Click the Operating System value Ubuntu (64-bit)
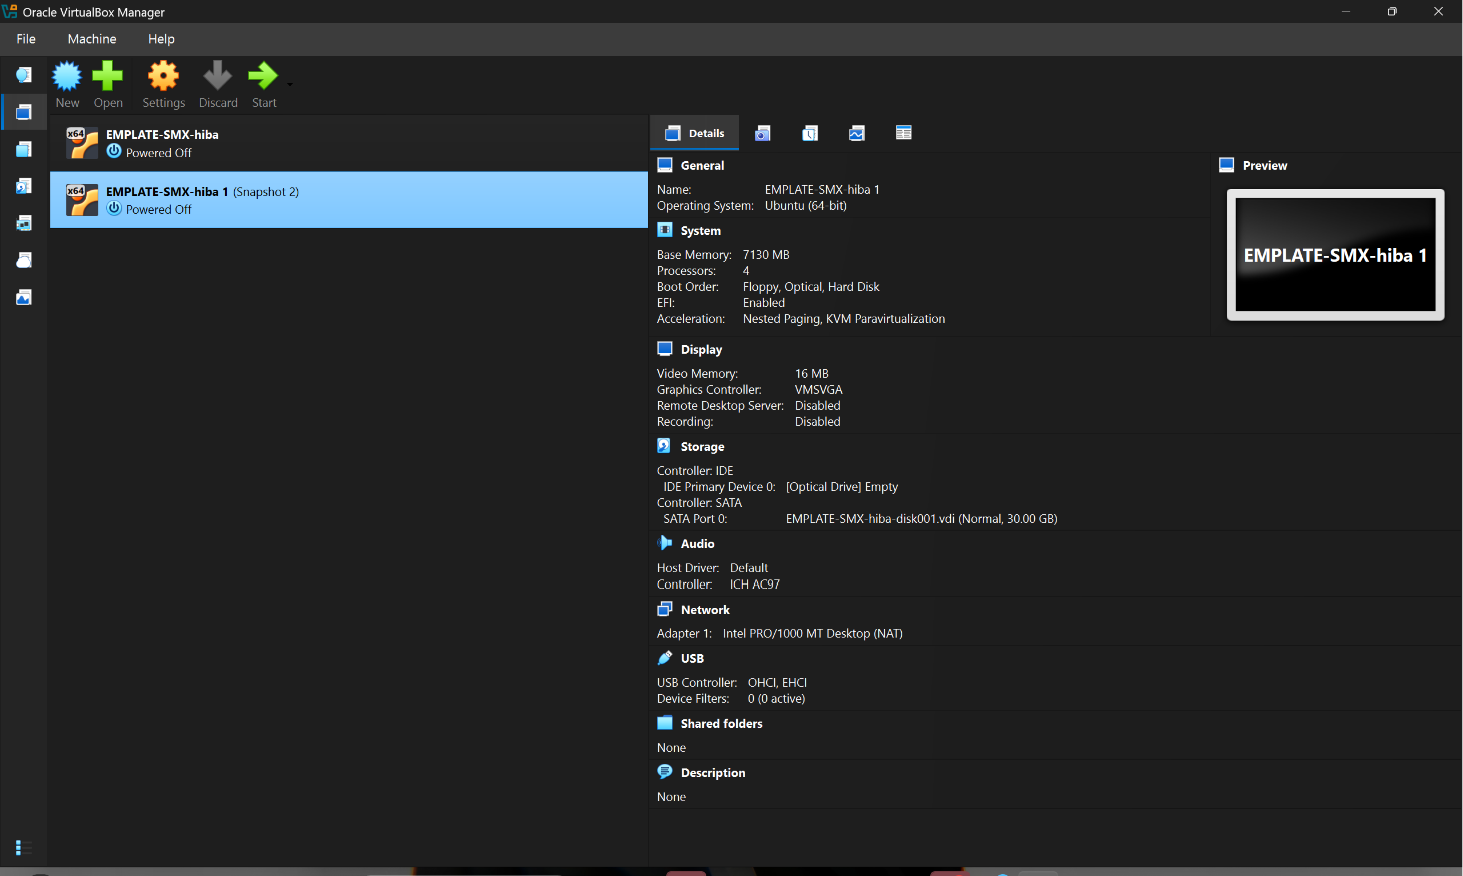 [x=806, y=206]
